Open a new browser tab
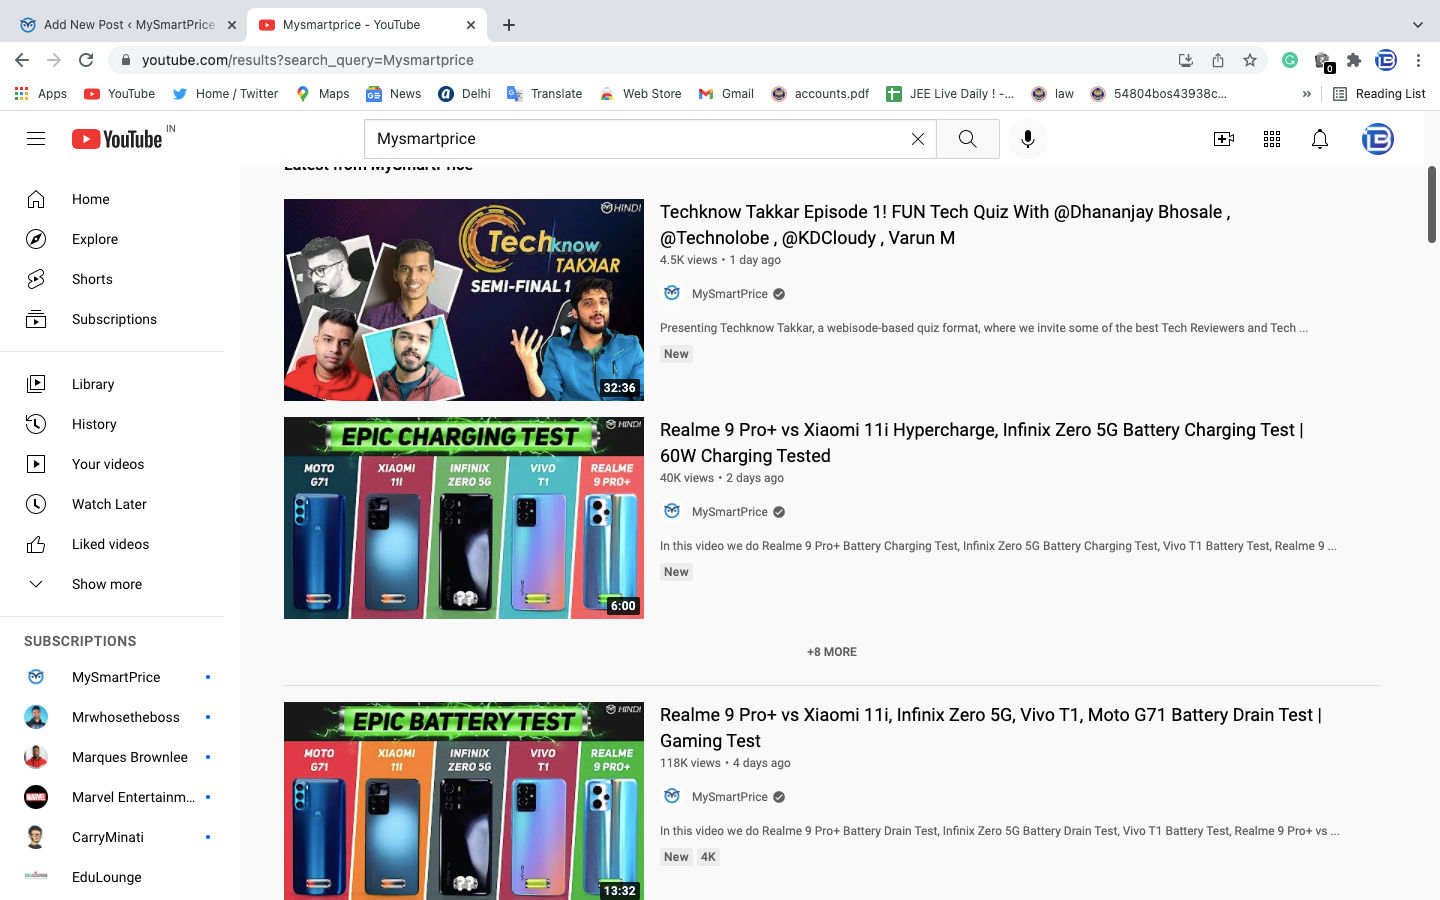The height and width of the screenshot is (900, 1440). click(509, 25)
